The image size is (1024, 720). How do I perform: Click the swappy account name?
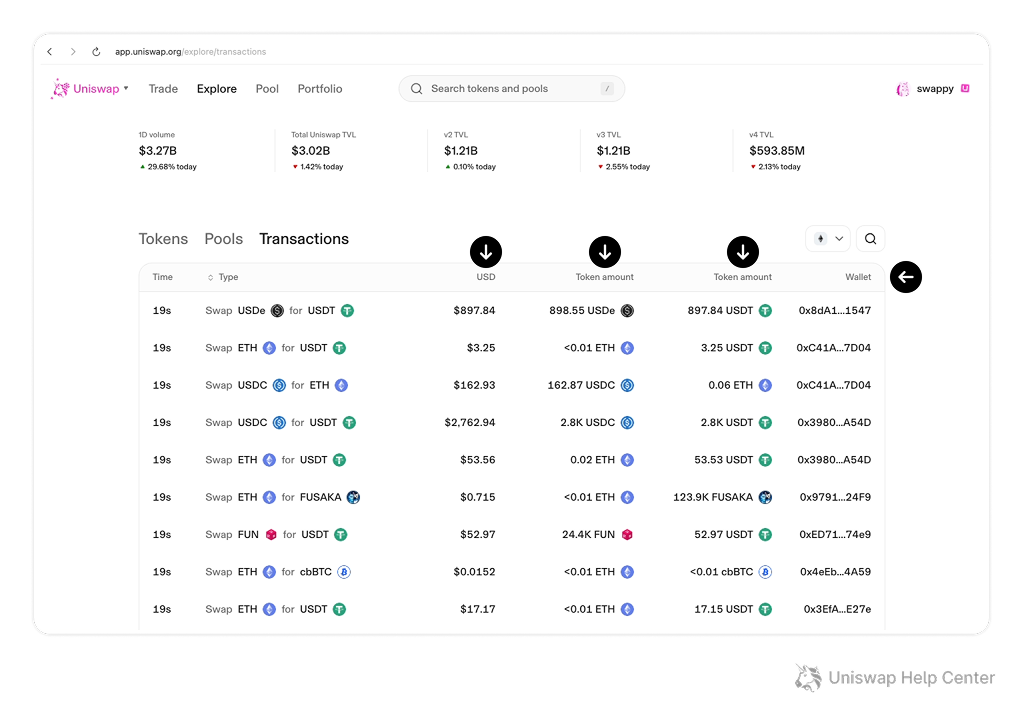pos(935,89)
